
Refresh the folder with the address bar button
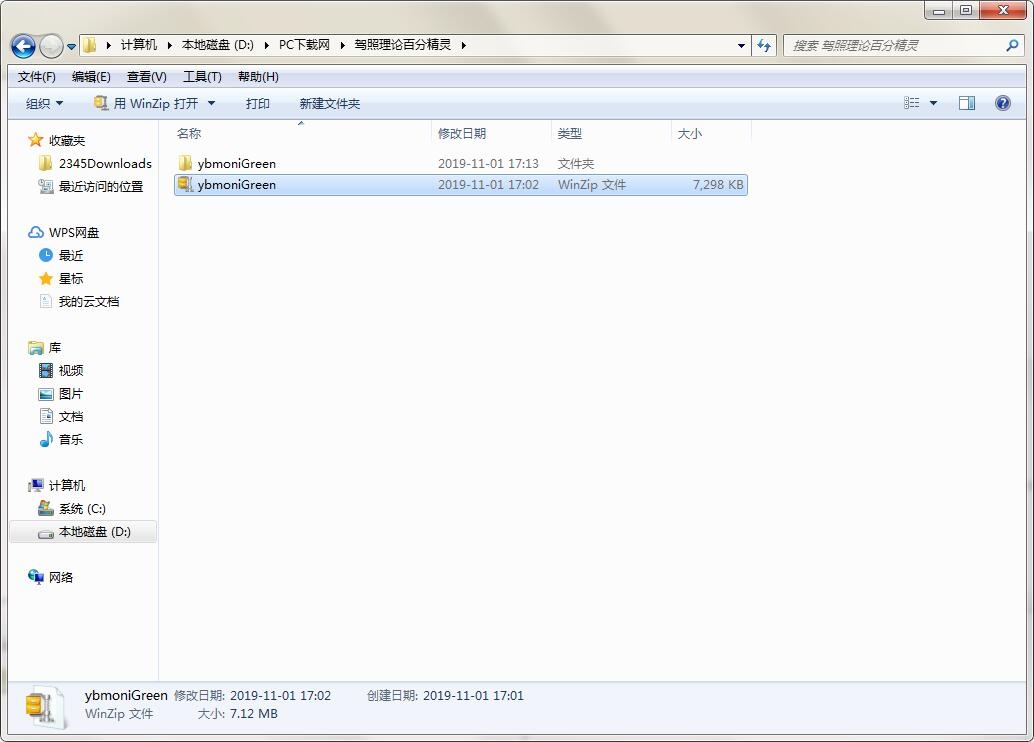tap(764, 46)
